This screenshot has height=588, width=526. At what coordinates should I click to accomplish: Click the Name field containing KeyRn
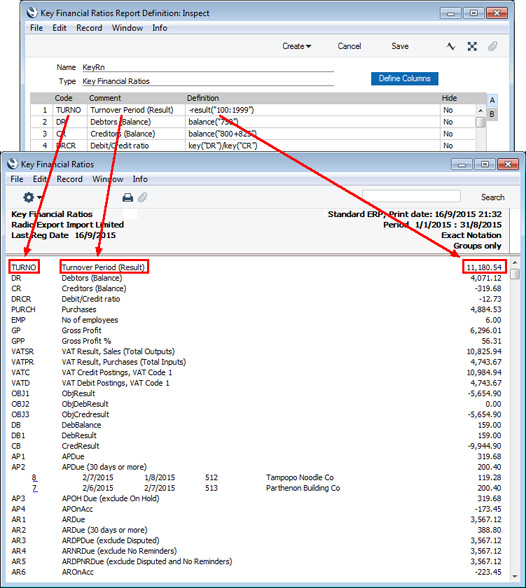click(208, 67)
